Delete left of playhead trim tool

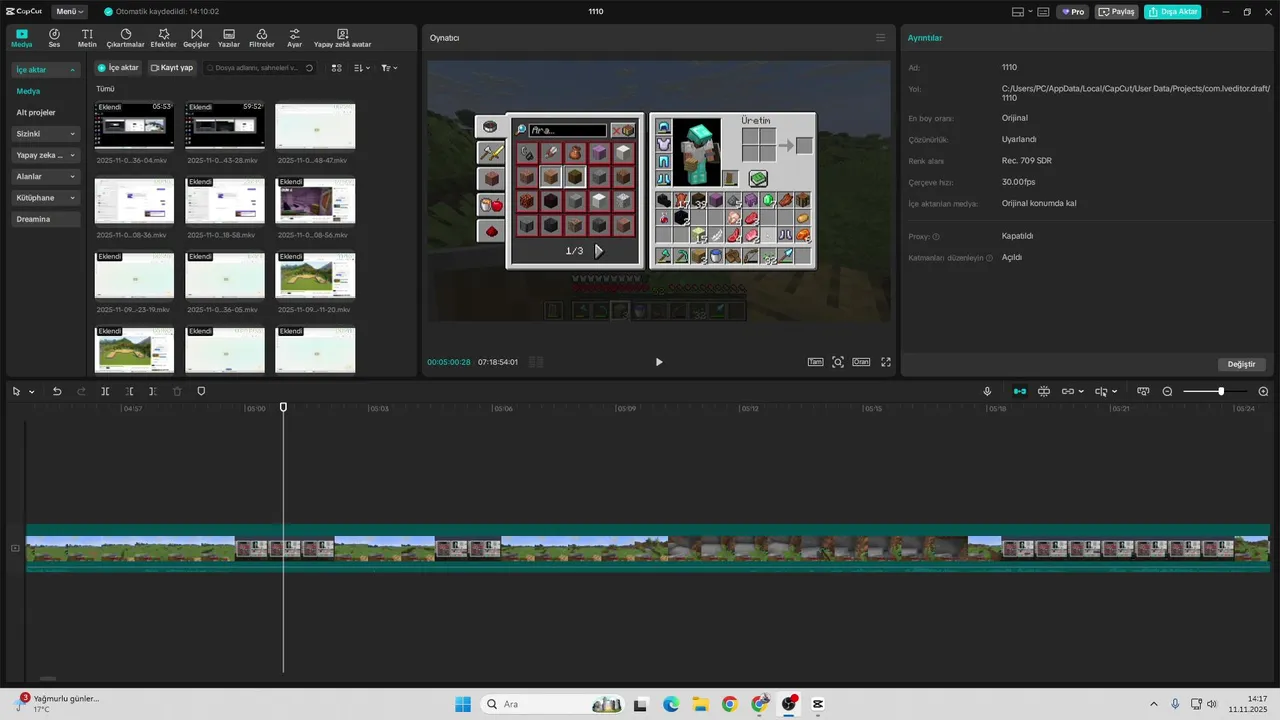tap(130, 391)
